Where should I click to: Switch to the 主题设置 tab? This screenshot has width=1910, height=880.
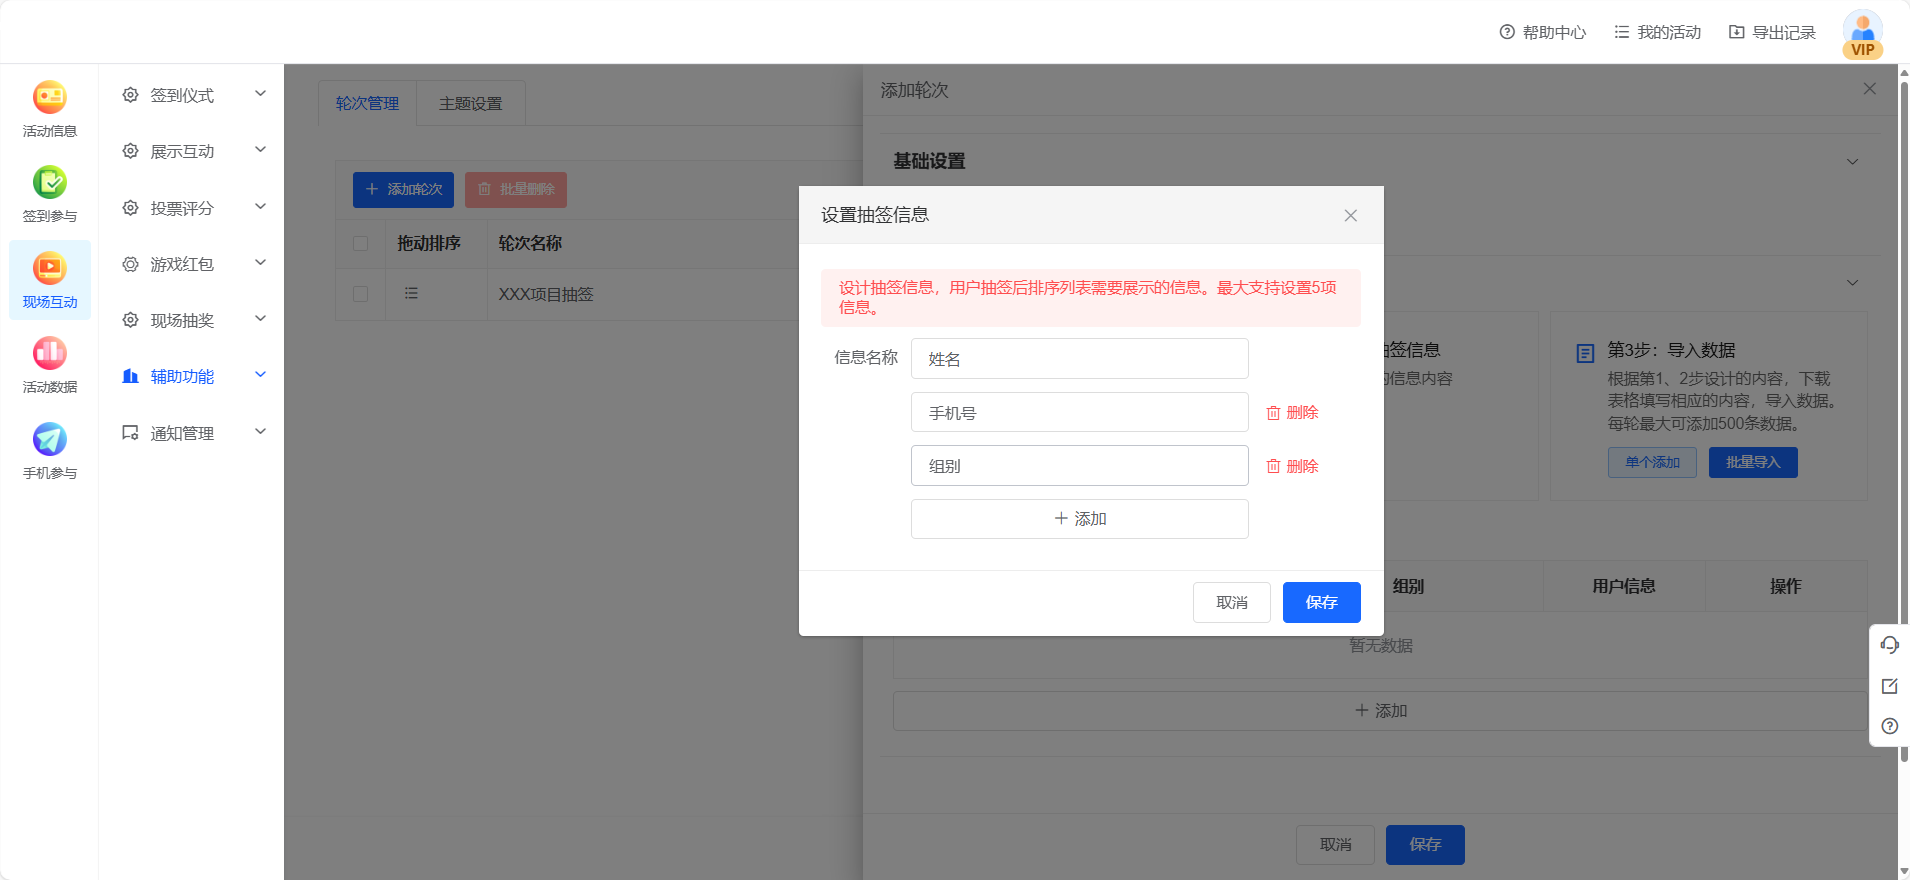pos(470,104)
